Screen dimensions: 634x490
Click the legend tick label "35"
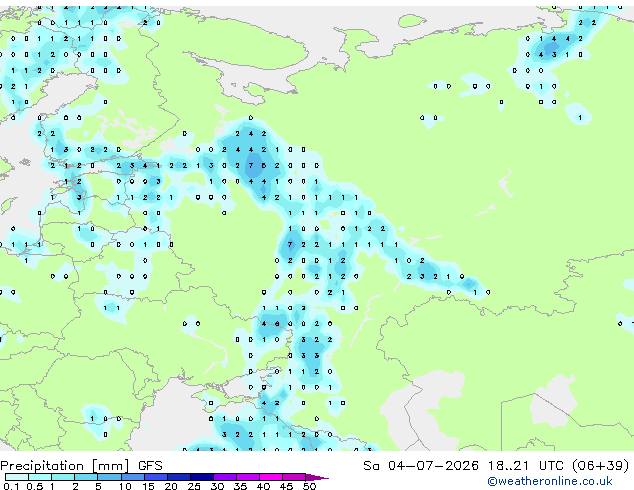pos(240,486)
